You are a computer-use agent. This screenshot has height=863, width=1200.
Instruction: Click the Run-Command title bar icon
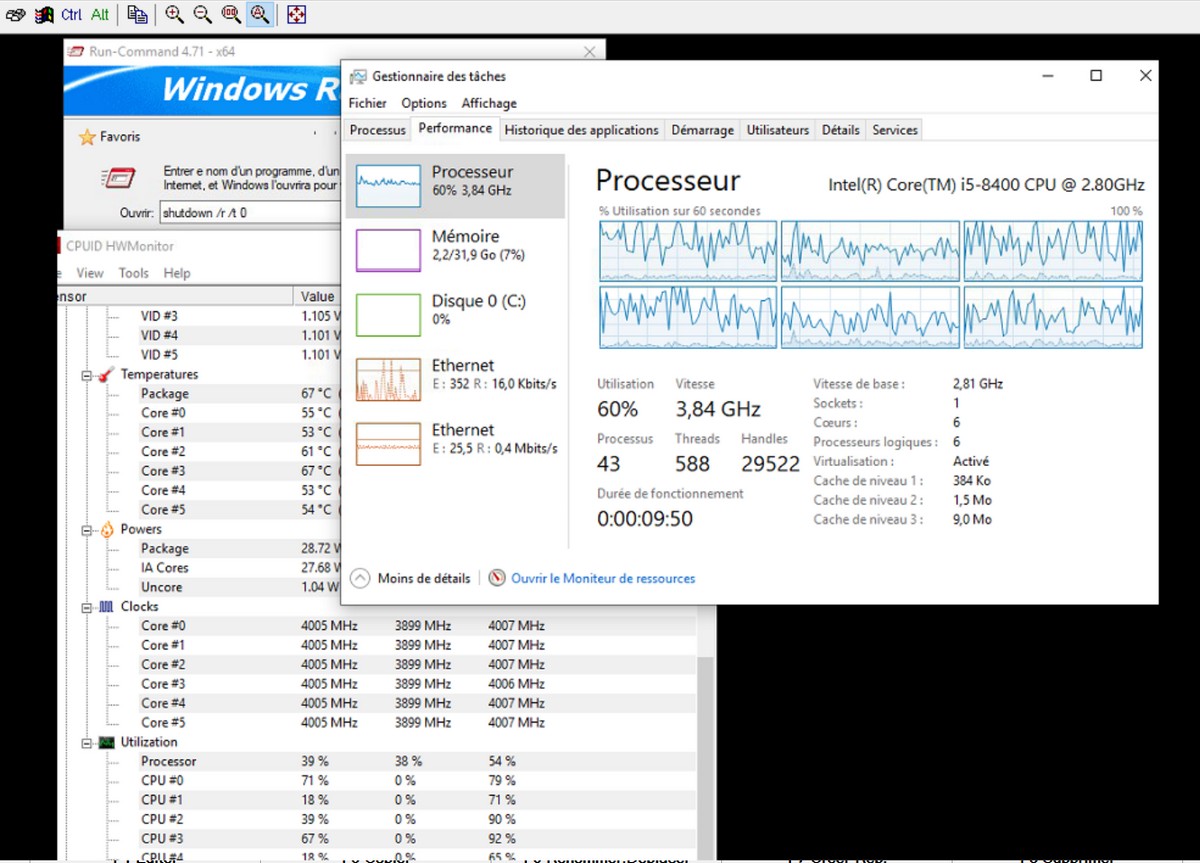(77, 51)
